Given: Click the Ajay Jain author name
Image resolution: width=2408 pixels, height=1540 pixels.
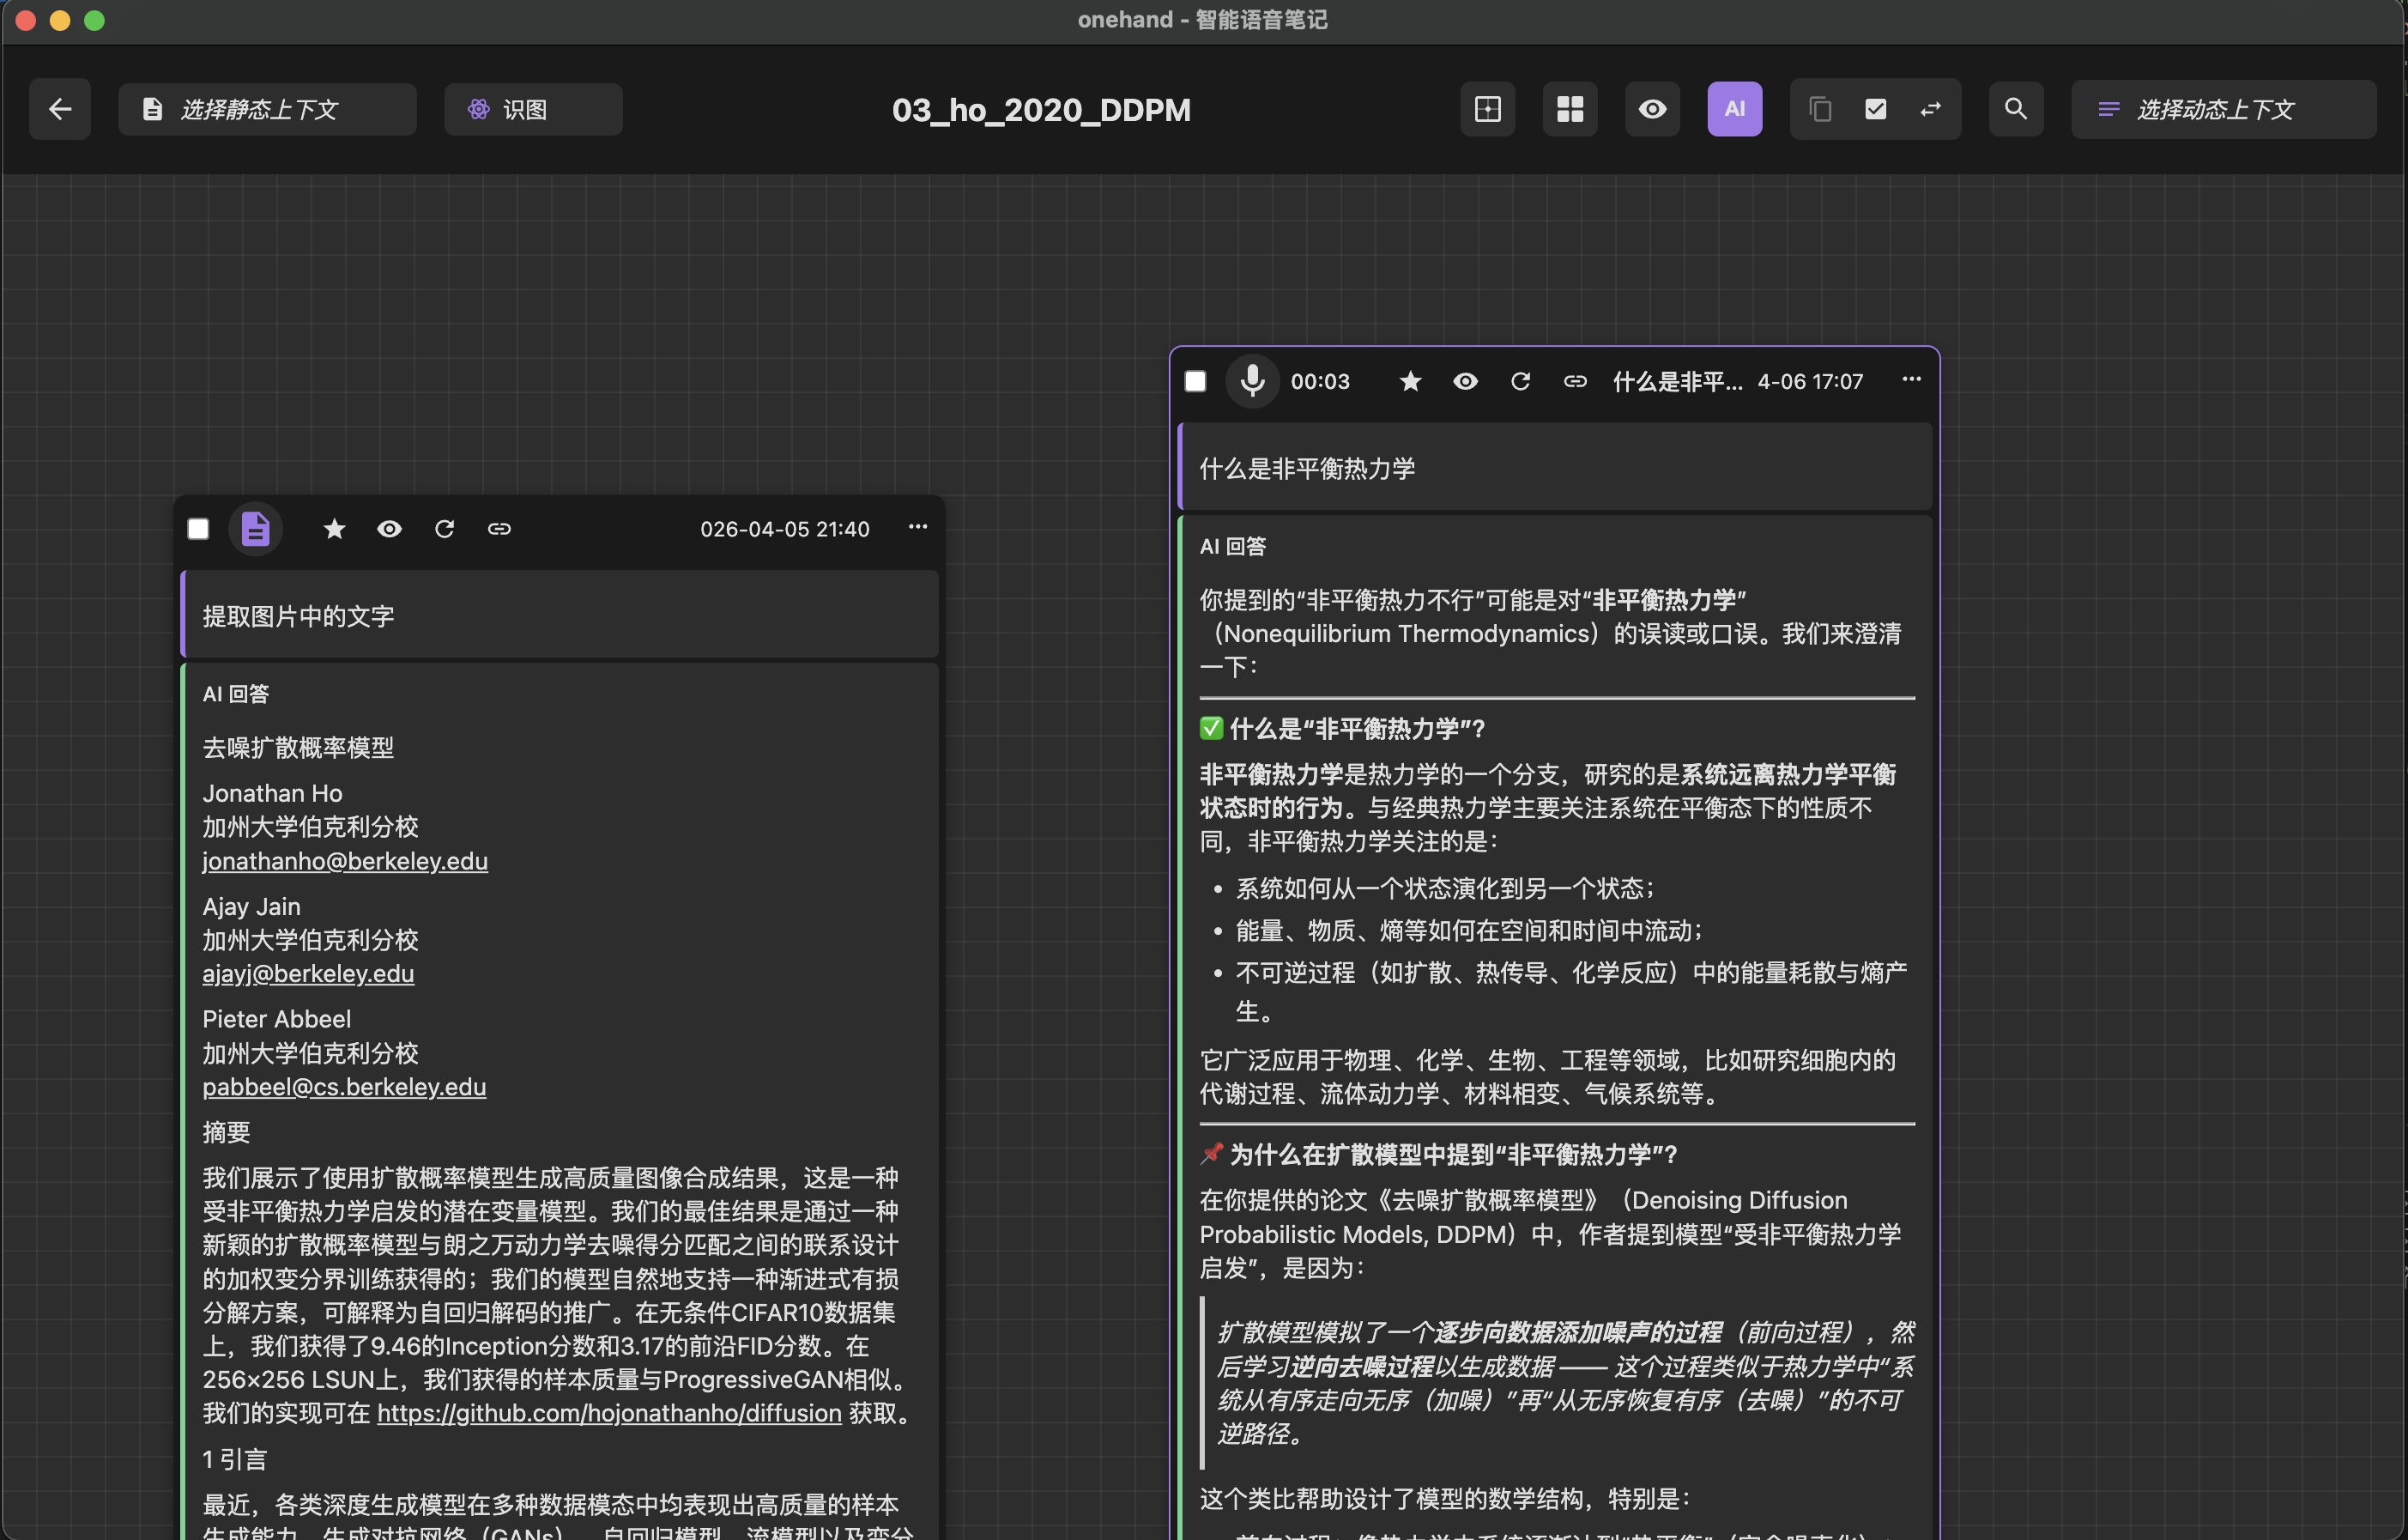Looking at the screenshot, I should (x=251, y=906).
